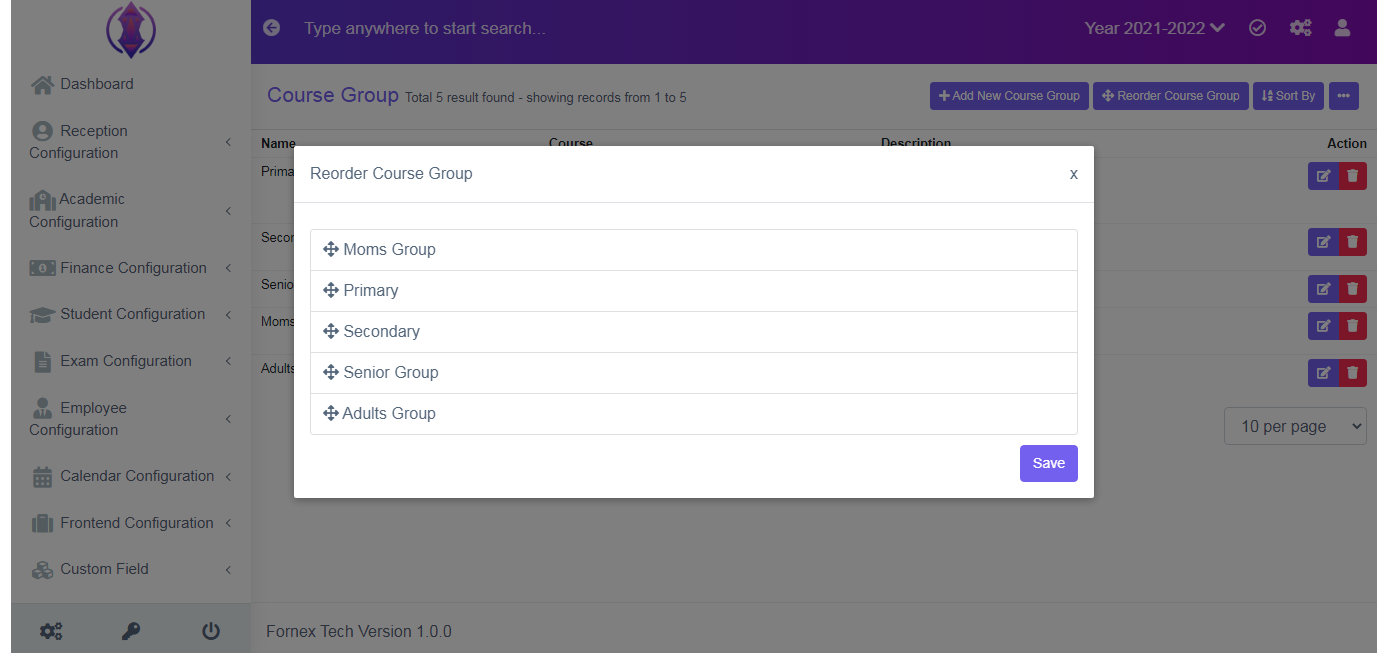This screenshot has height=653, width=1377.
Task: Click edit icon for the Adults row
Action: pos(1323,373)
